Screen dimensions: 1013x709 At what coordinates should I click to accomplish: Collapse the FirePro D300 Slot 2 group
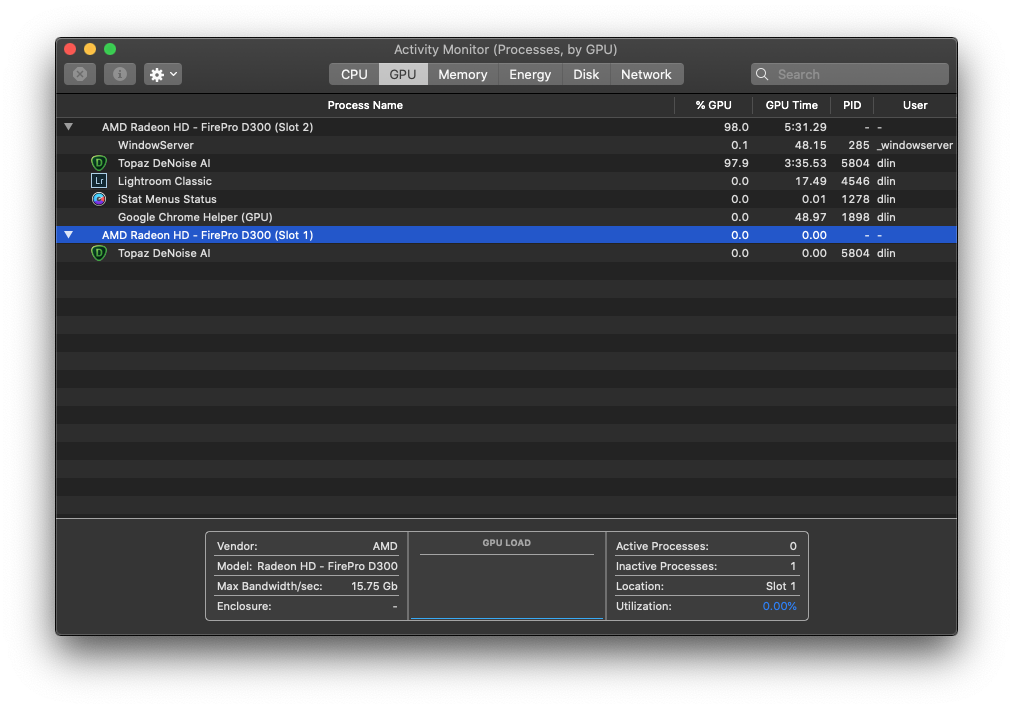click(68, 127)
